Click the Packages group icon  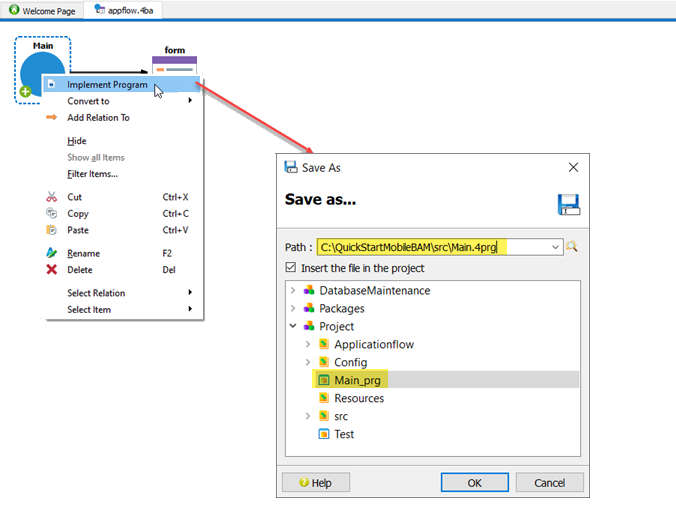coord(309,308)
